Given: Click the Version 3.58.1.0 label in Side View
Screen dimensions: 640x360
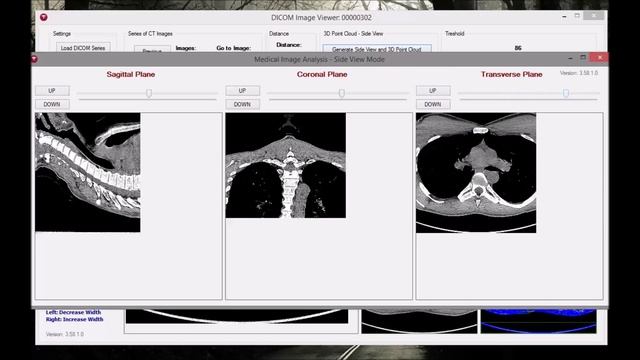Looking at the screenshot, I should 579,73.
